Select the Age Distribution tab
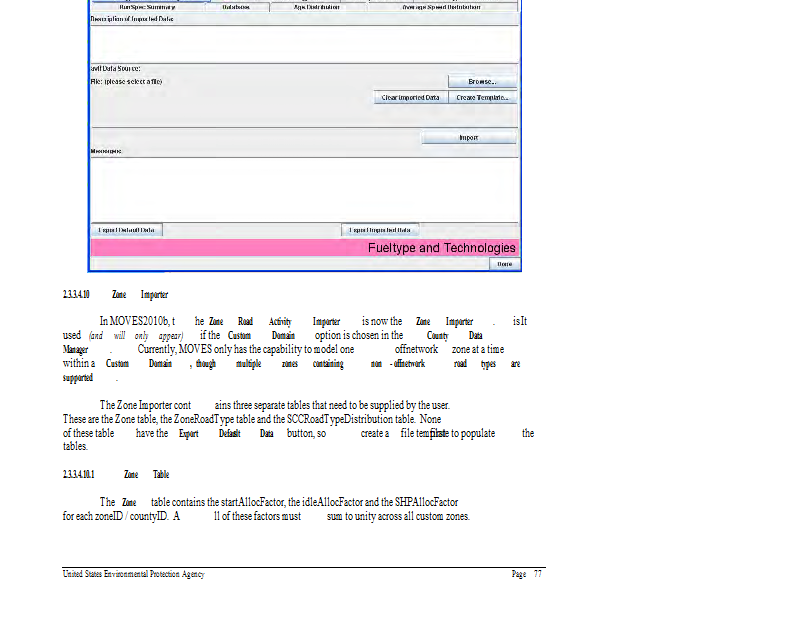 pos(316,6)
